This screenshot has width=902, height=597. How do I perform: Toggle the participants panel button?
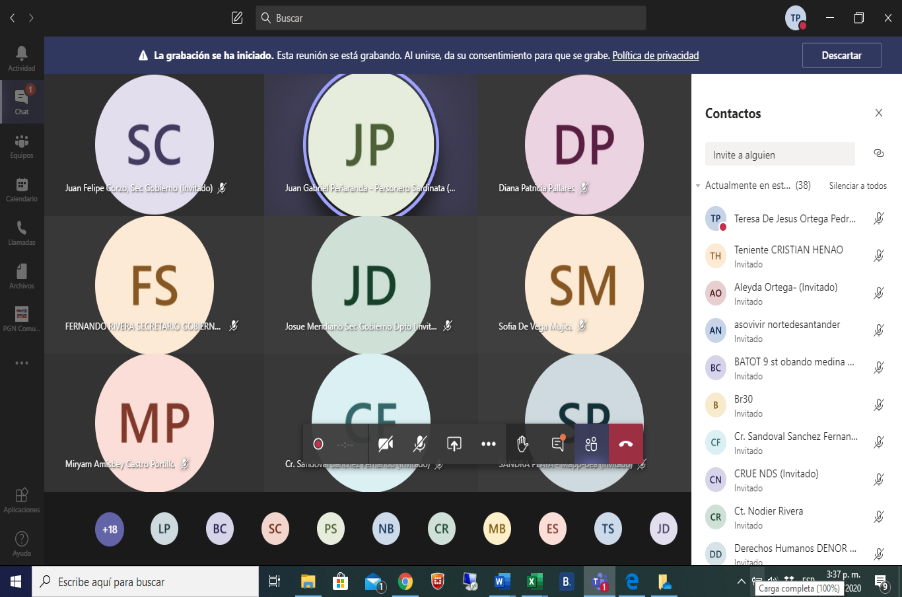pyautogui.click(x=591, y=444)
